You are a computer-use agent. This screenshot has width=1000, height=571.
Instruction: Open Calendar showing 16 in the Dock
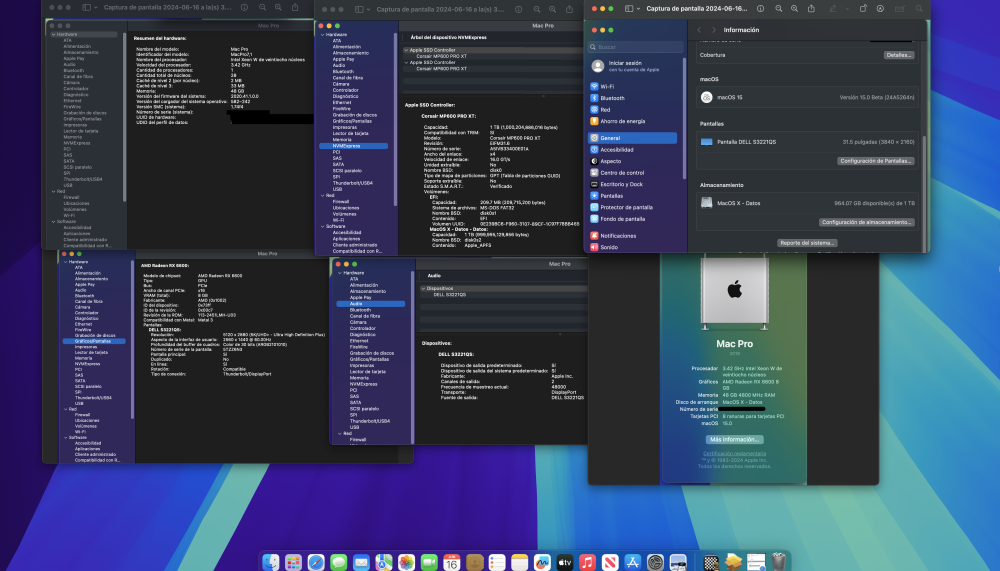pos(452,562)
